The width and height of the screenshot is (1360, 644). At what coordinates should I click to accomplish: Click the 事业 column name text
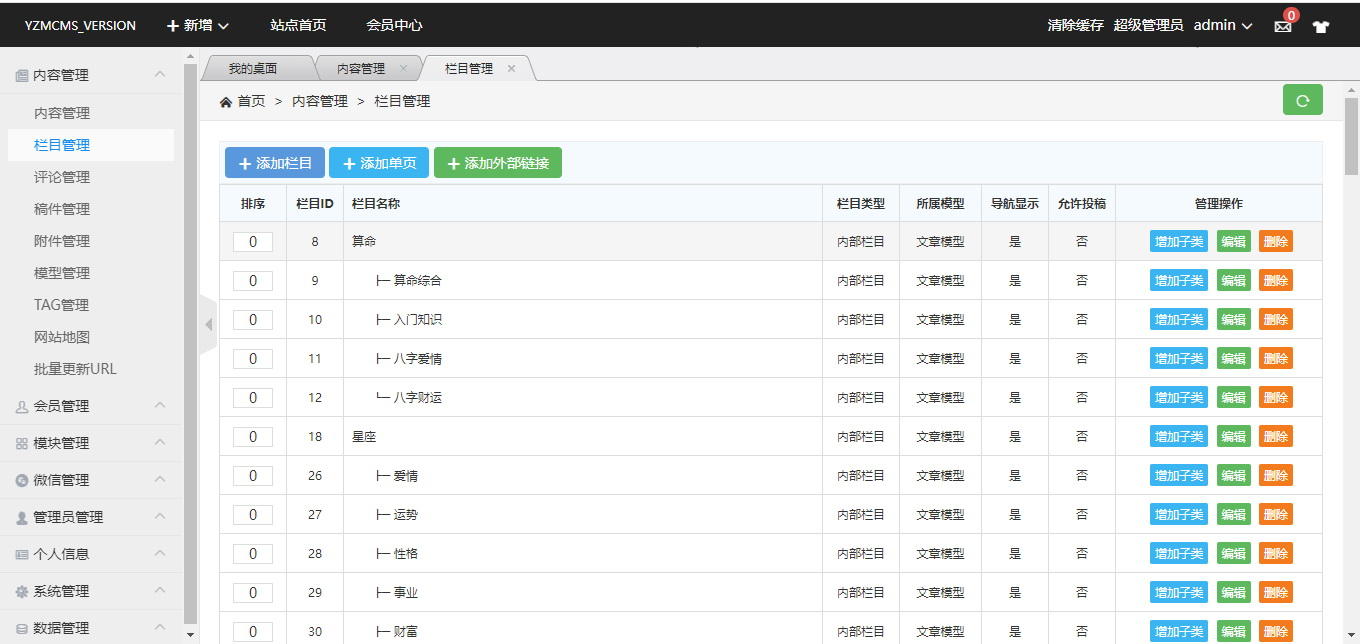tap(405, 593)
